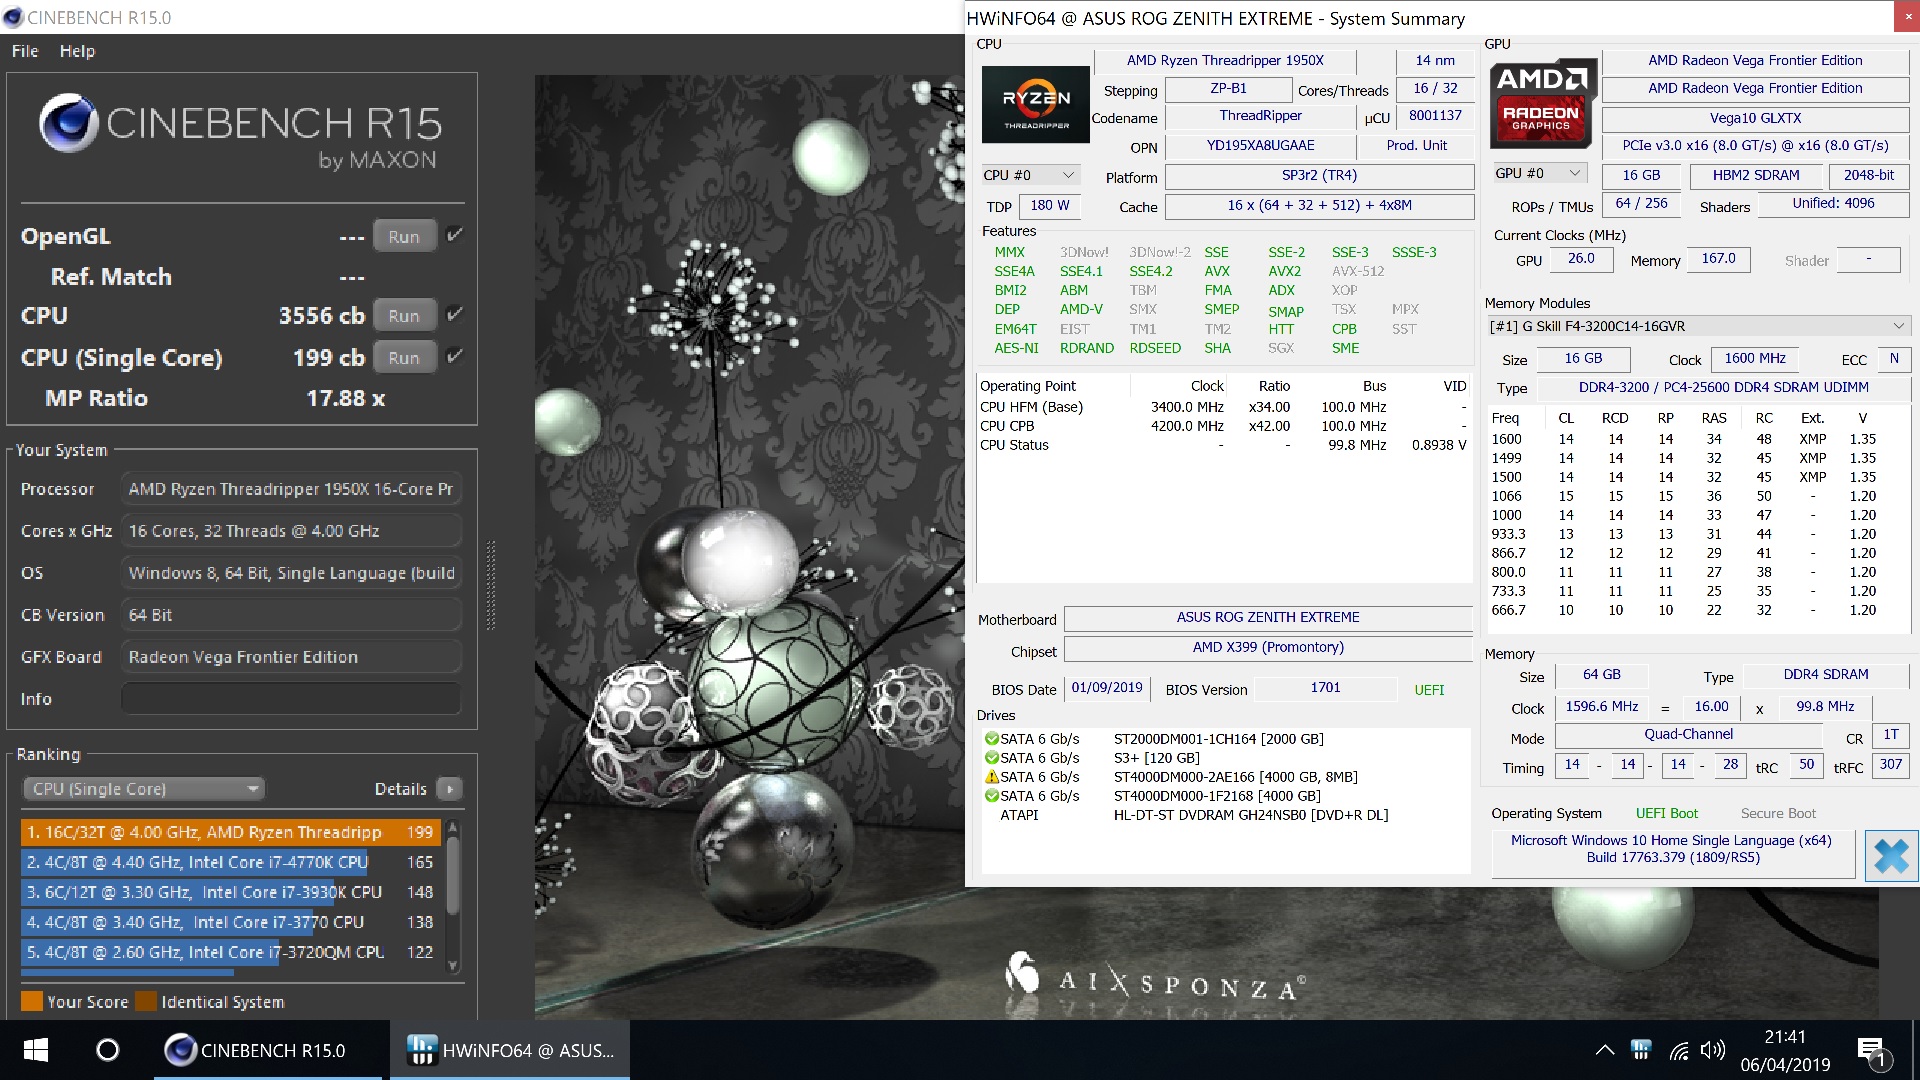Click the ASUS ROG ZENITH EXTREME motherboard field
Screen dimensions: 1920x1080
pos(1268,618)
